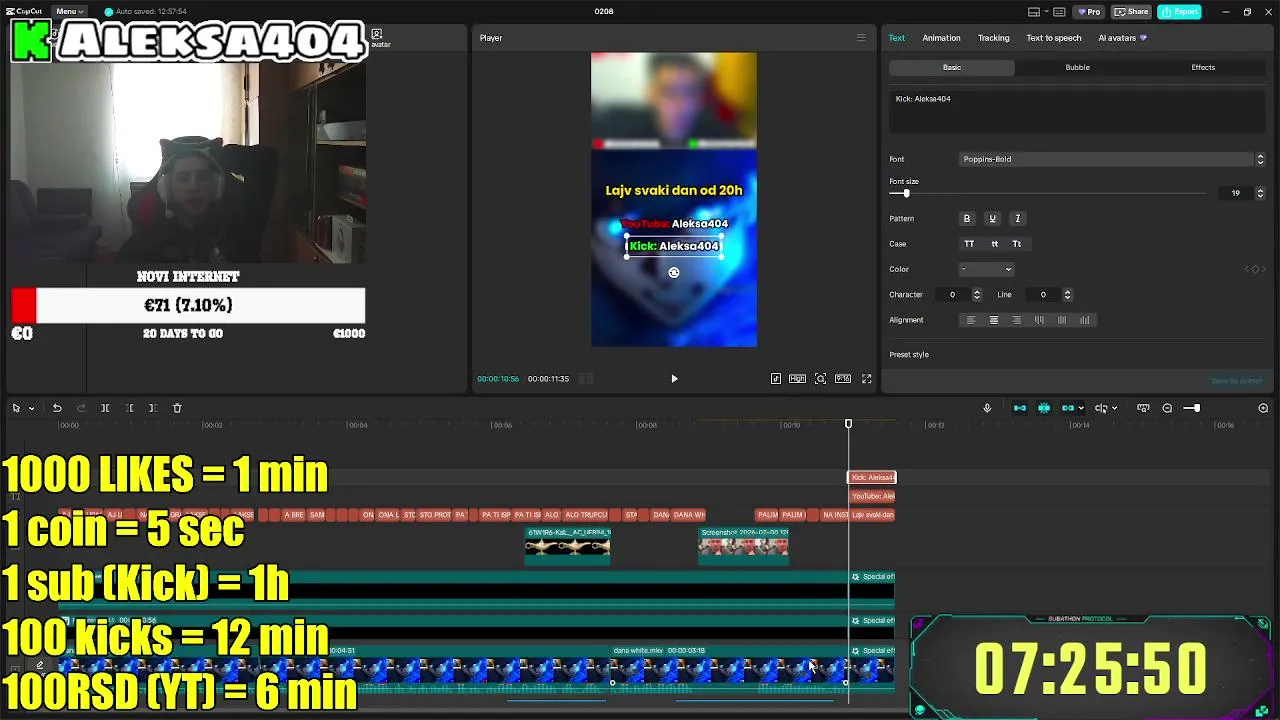This screenshot has width=1280, height=720.
Task: Switch to the Animation tab
Action: pyautogui.click(x=941, y=38)
